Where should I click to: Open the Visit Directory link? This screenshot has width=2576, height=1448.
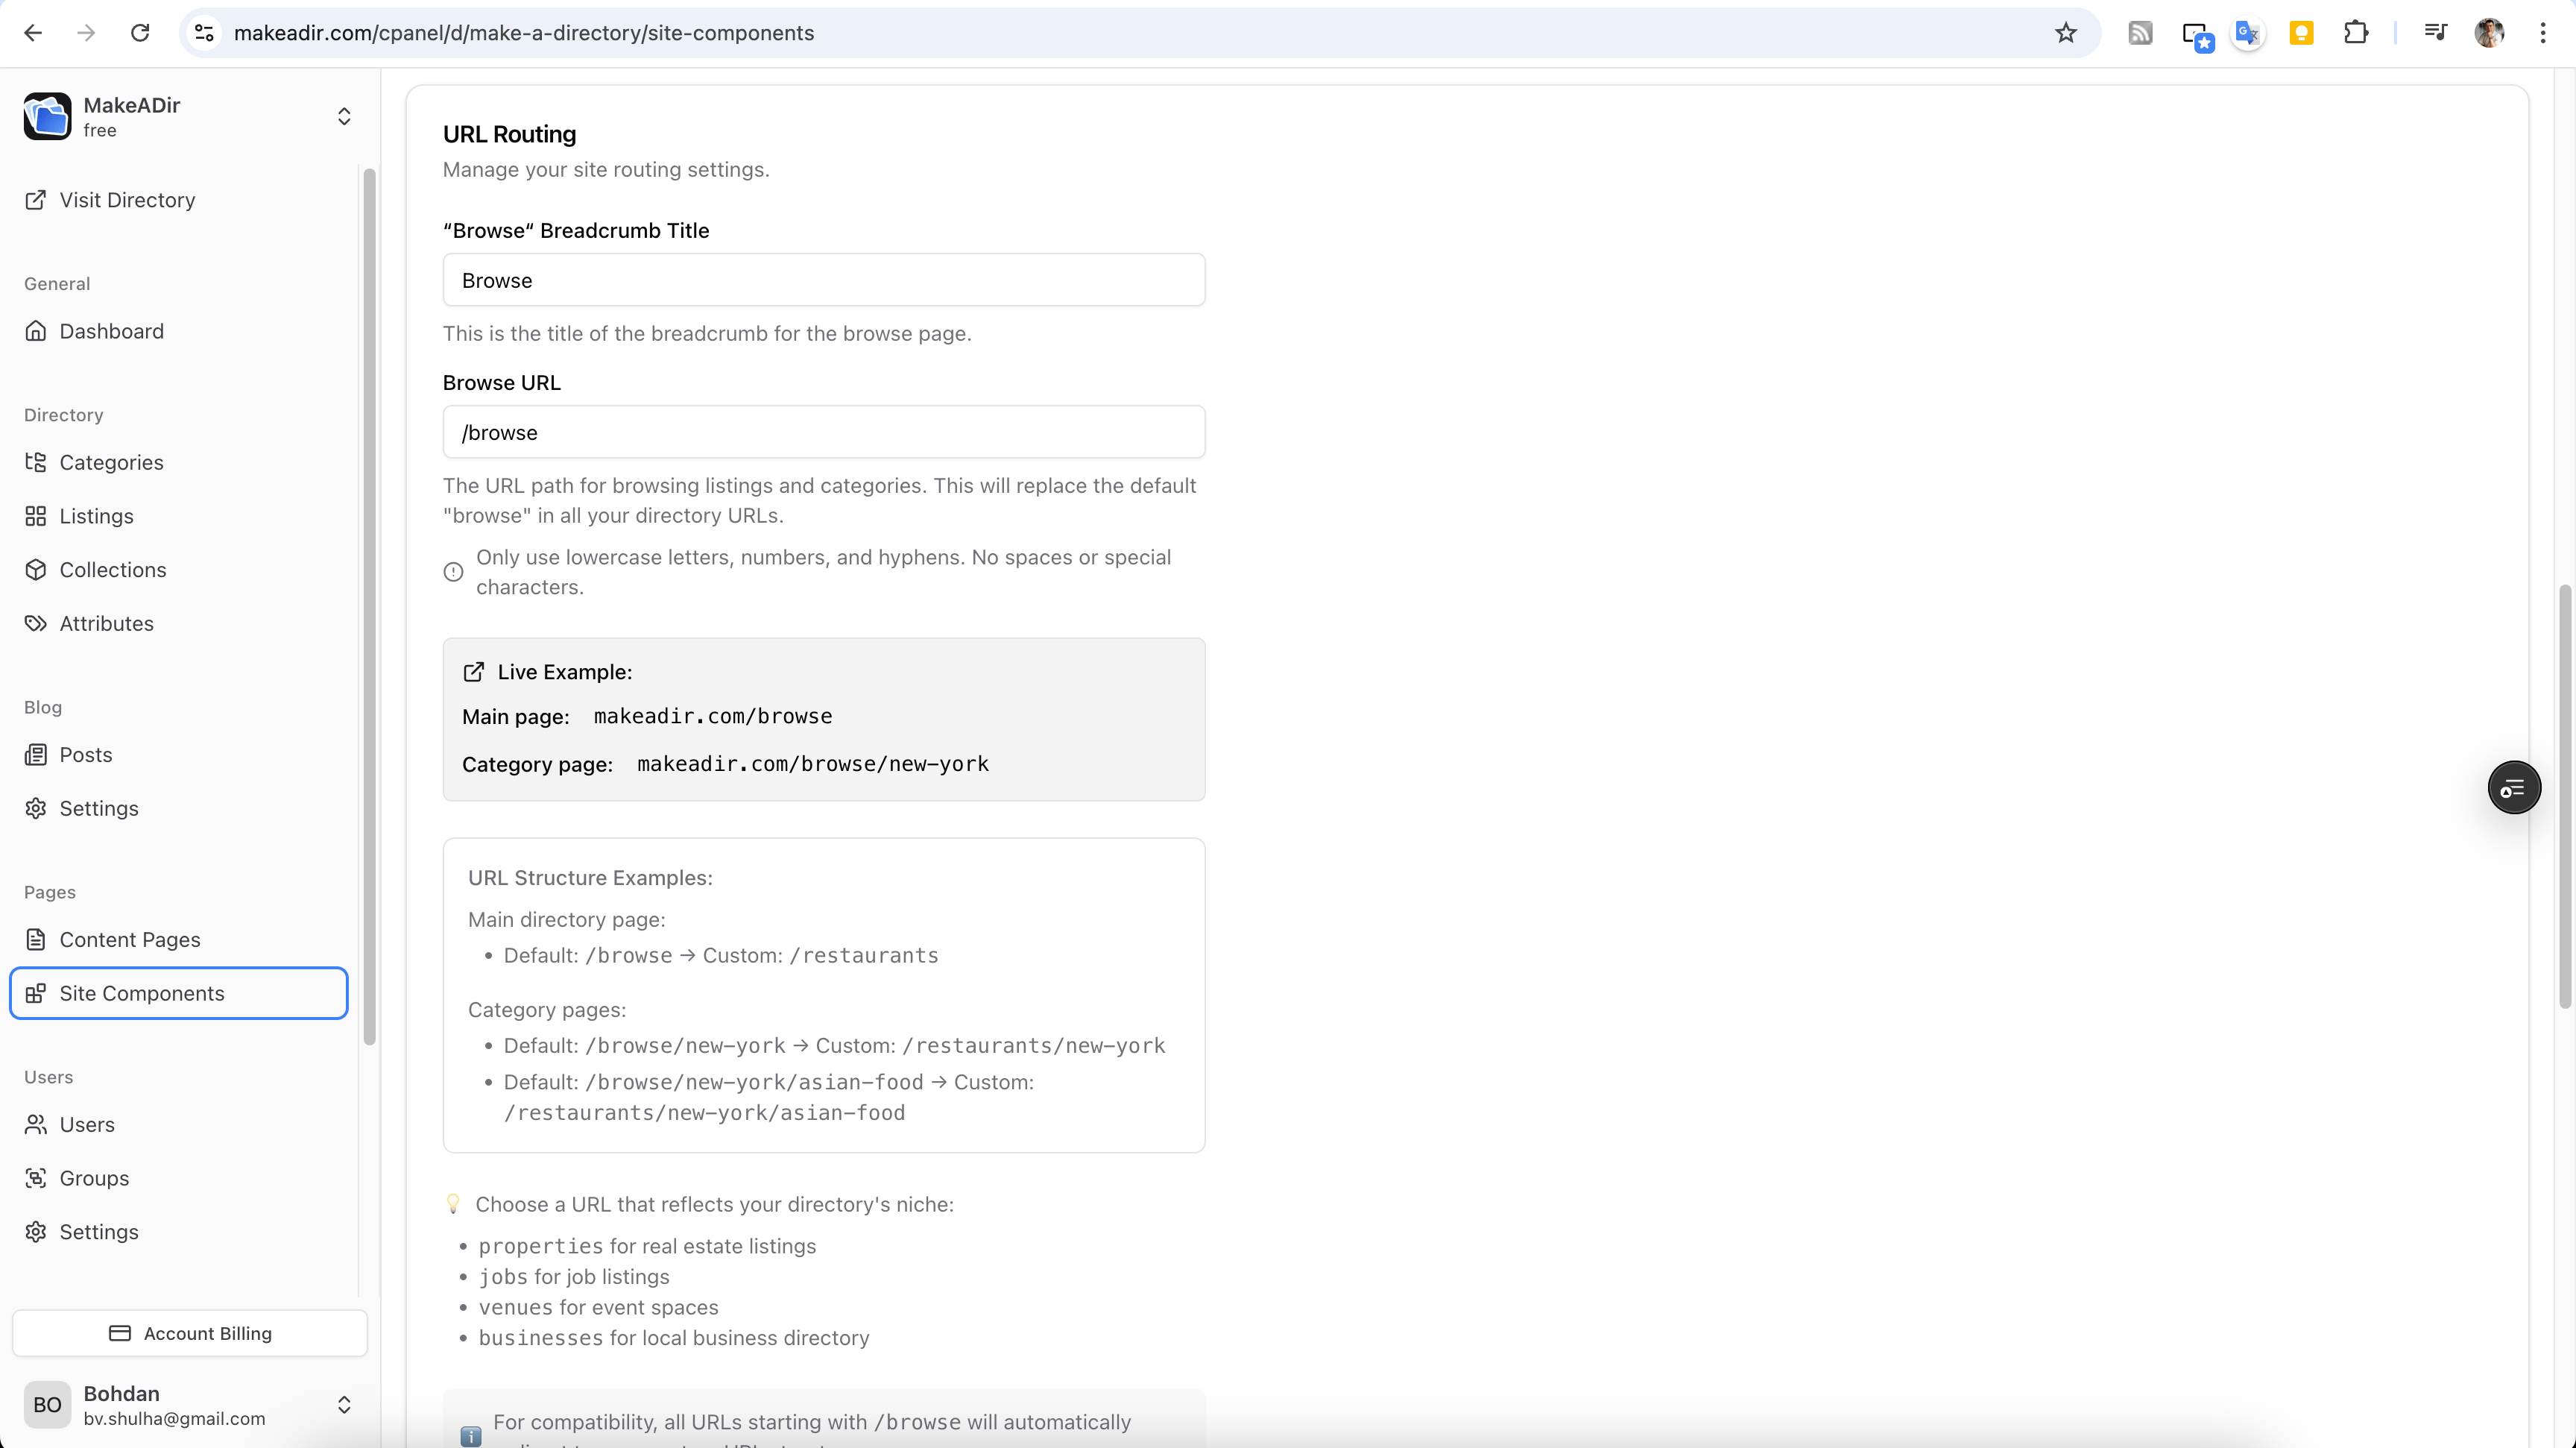(x=127, y=200)
